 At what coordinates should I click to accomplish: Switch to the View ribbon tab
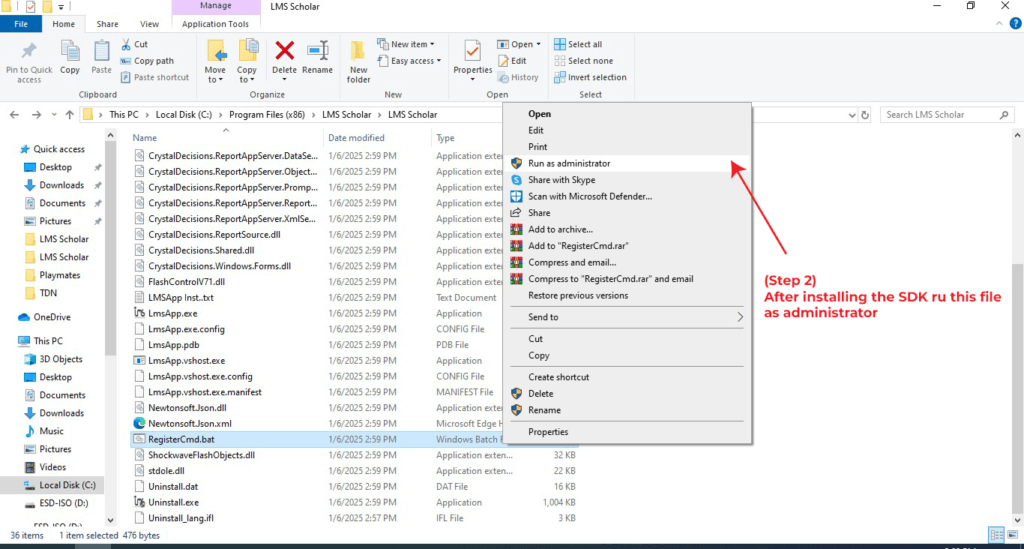(149, 24)
